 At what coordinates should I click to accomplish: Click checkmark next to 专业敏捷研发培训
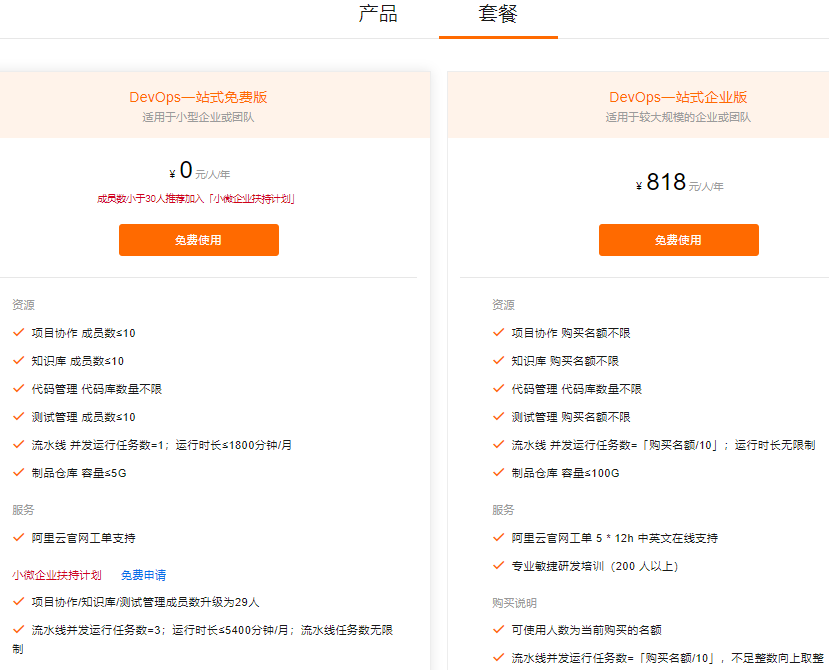(499, 566)
